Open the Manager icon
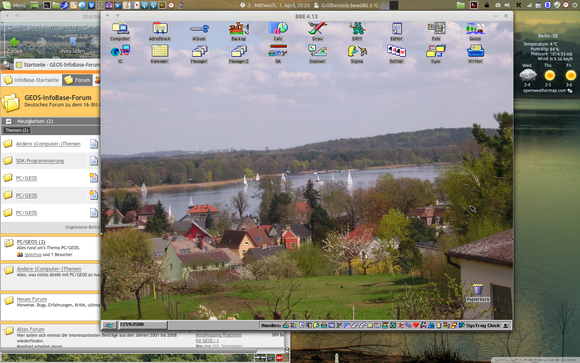Viewport: 580px width, 363px height. [x=199, y=54]
